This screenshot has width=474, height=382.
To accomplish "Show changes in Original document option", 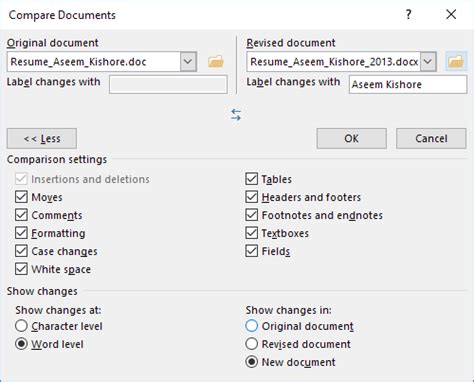I will pyautogui.click(x=252, y=326).
